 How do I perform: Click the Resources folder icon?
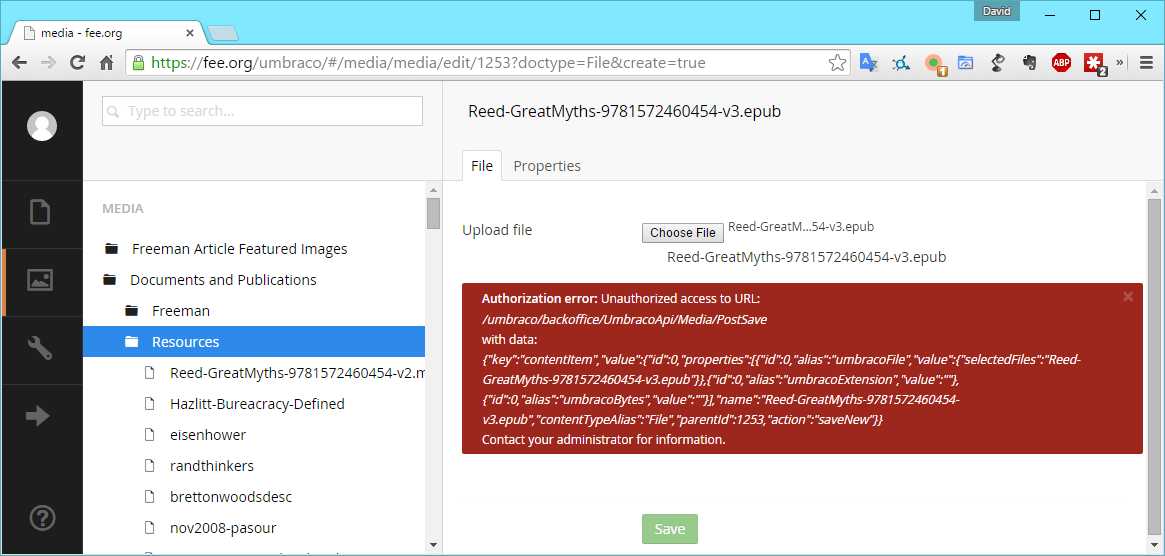click(132, 342)
